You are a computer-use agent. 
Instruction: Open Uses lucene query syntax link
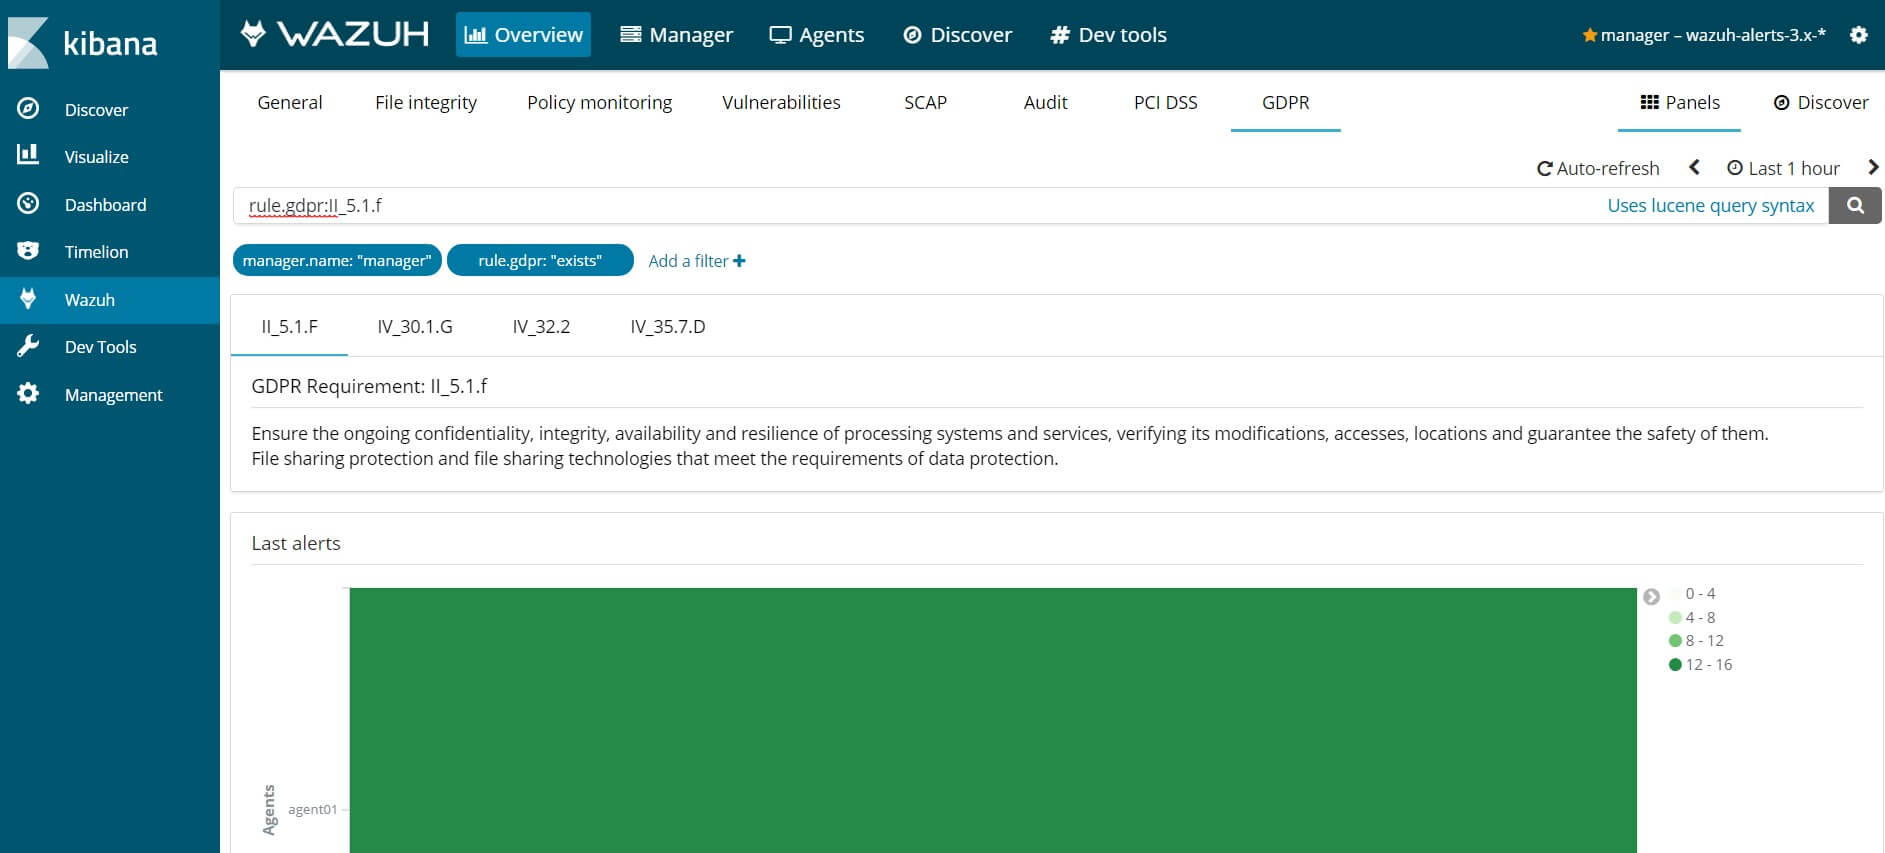(x=1710, y=205)
